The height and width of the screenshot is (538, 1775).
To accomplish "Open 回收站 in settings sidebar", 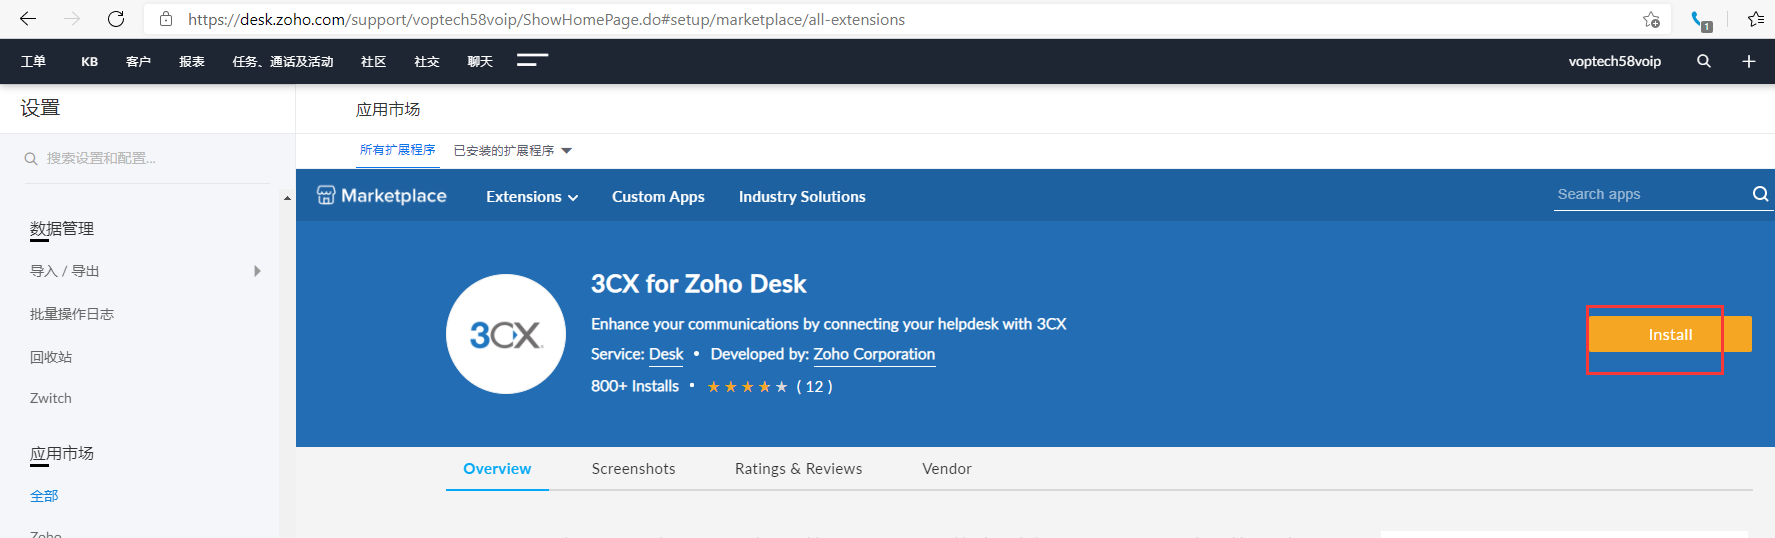I will click(51, 357).
